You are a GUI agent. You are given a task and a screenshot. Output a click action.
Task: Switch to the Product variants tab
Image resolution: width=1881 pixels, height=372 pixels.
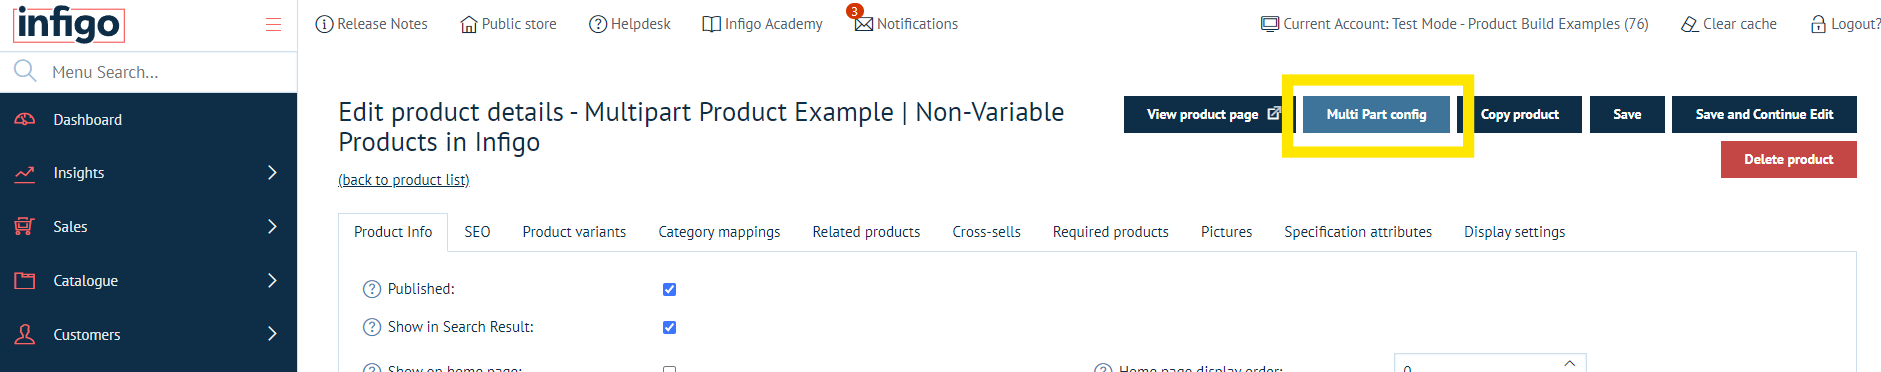click(574, 232)
